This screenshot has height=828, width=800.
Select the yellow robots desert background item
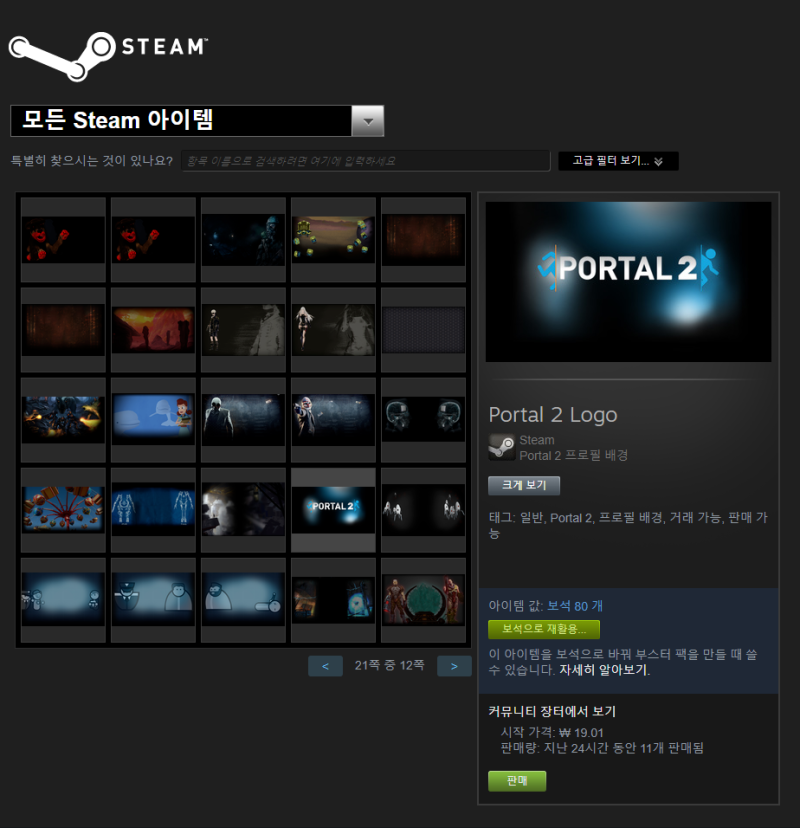point(333,240)
